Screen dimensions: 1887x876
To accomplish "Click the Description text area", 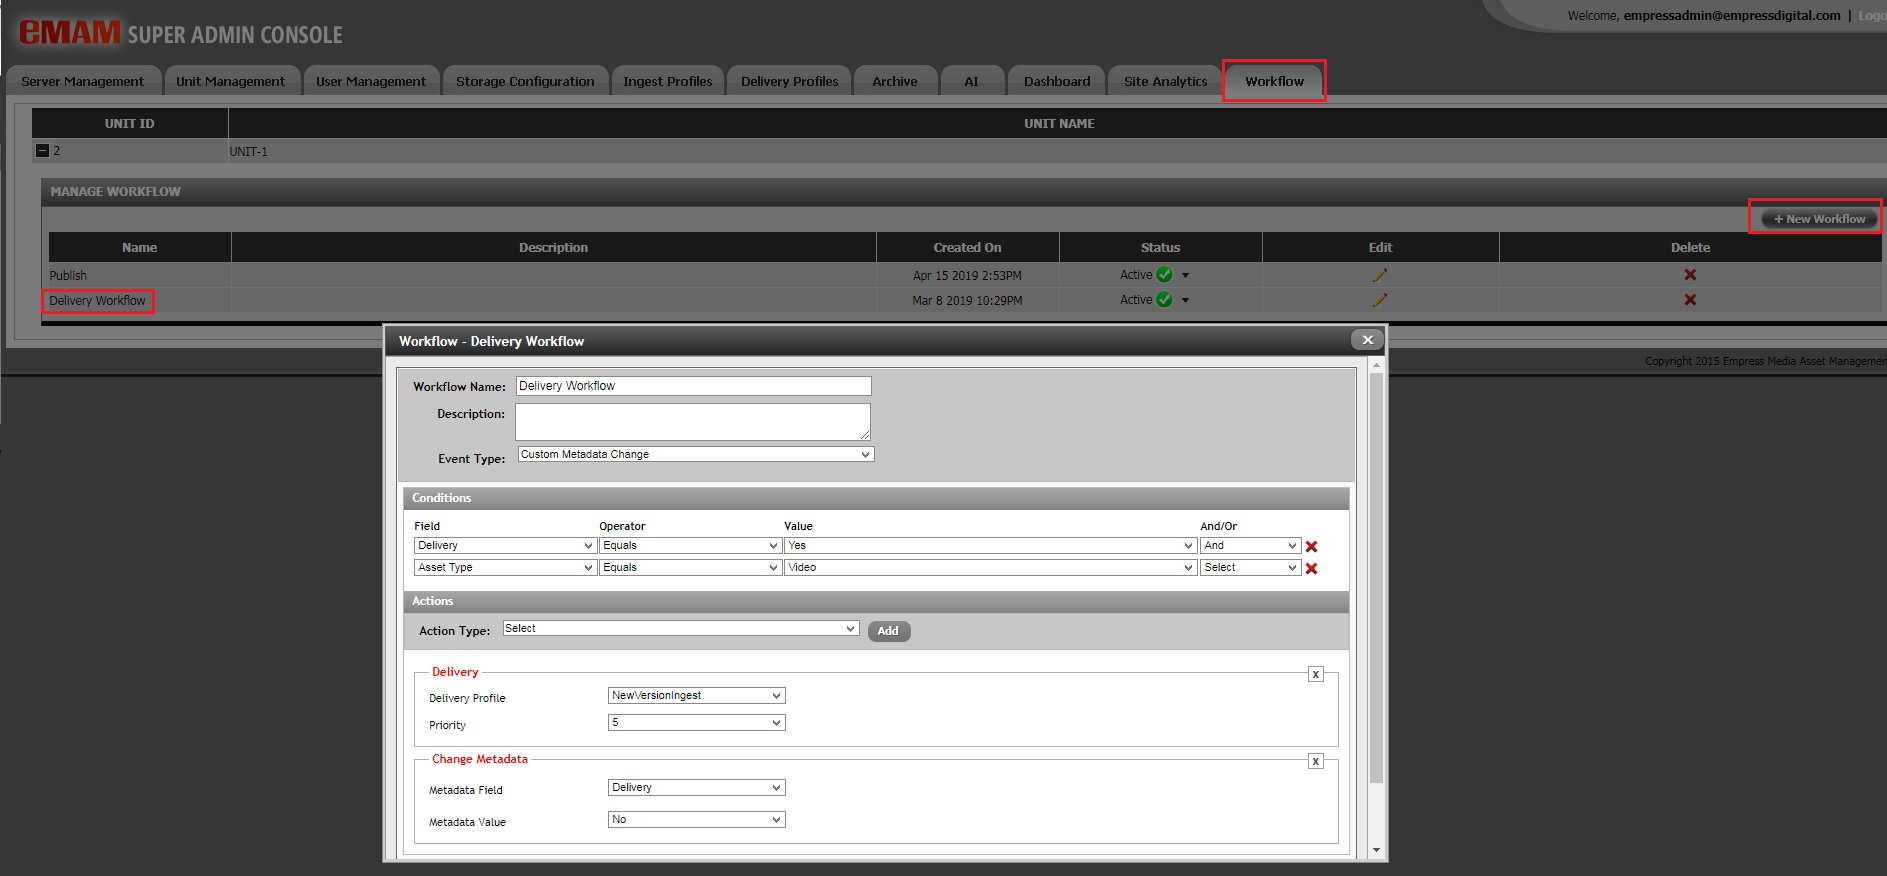I will tap(693, 421).
